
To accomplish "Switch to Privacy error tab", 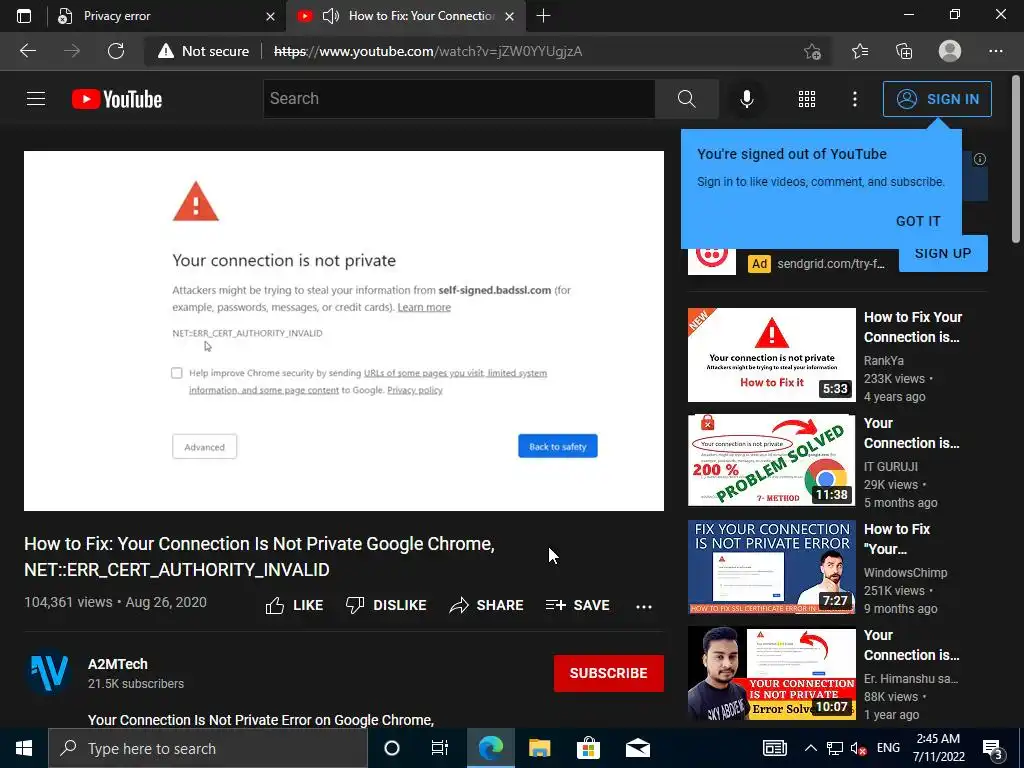I will tap(167, 16).
